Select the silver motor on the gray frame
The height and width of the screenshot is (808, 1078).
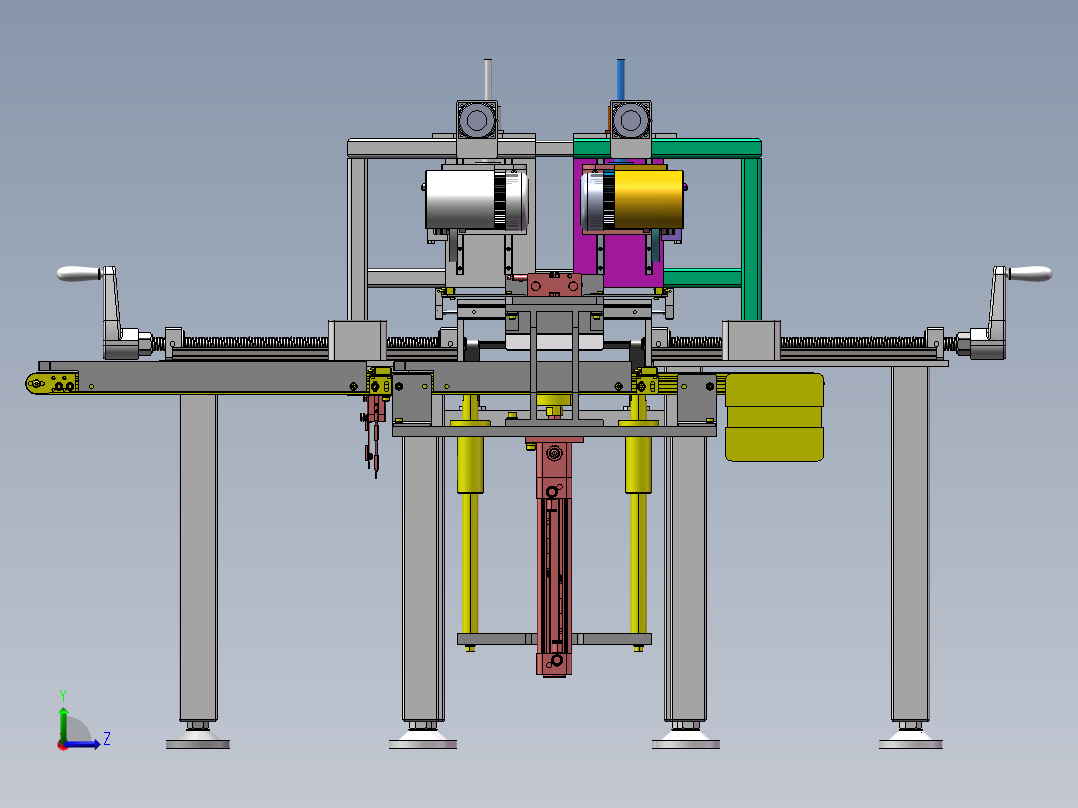click(460, 199)
